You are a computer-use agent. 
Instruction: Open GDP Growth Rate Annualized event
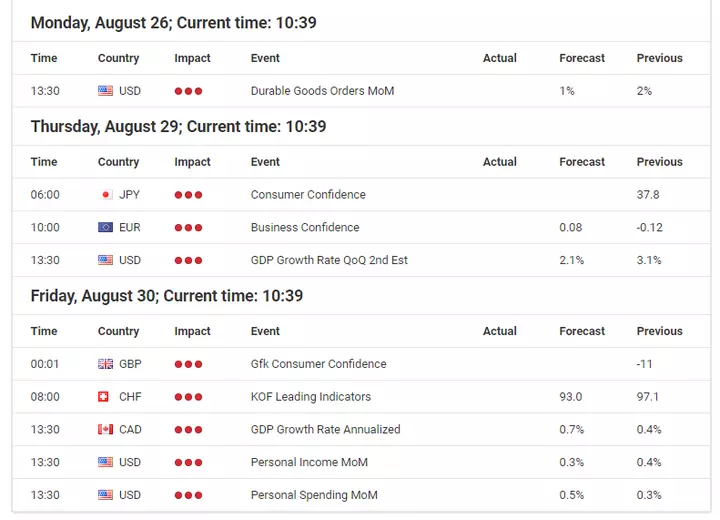[x=326, y=430]
